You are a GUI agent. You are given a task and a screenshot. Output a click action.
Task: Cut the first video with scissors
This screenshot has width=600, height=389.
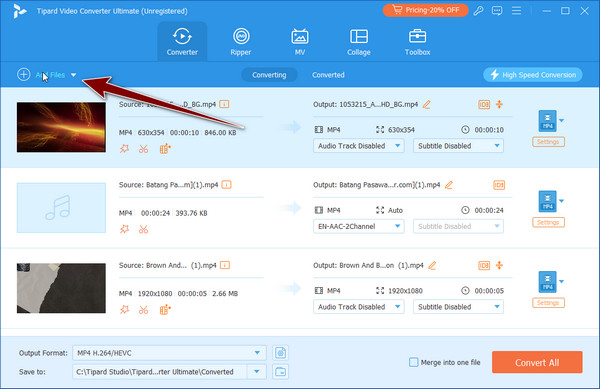pos(143,149)
